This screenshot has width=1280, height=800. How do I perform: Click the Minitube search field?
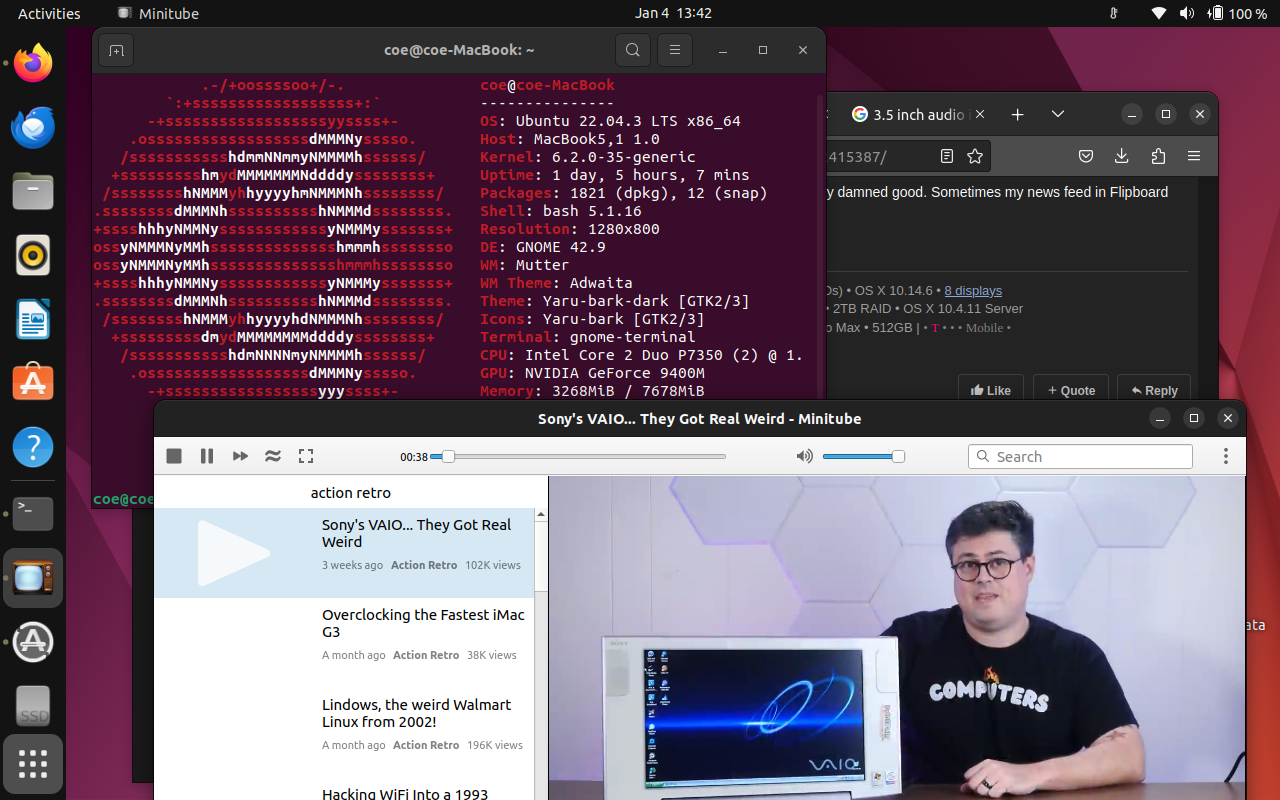(1080, 456)
